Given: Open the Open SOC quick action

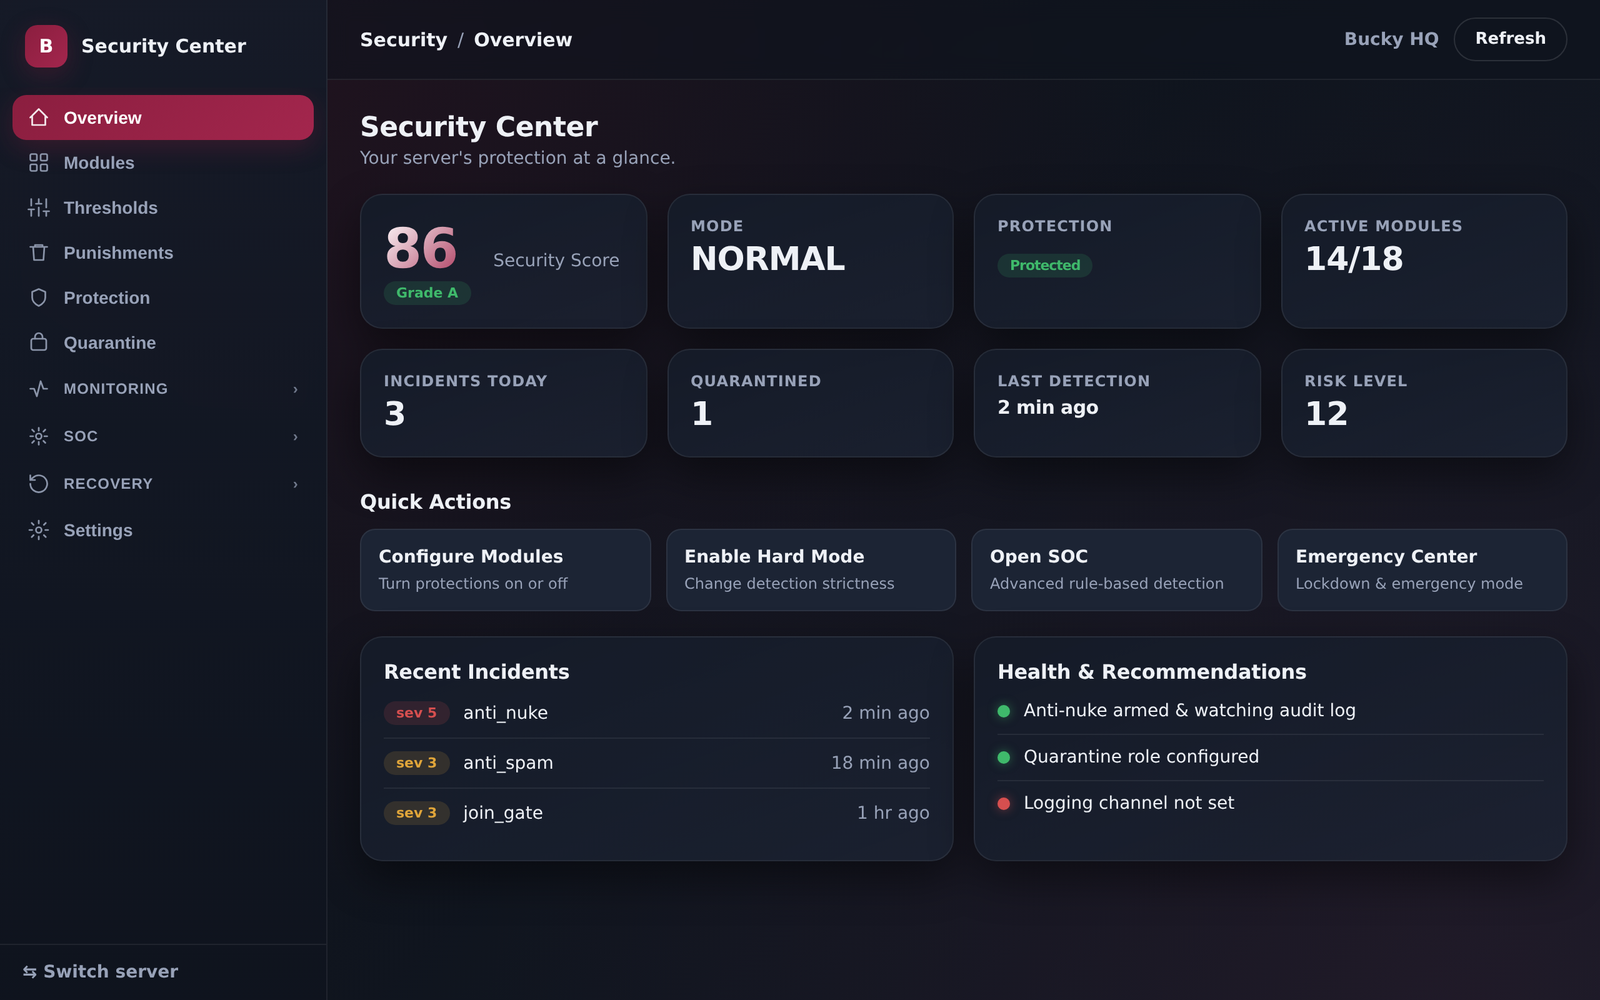Looking at the screenshot, I should click(1116, 570).
